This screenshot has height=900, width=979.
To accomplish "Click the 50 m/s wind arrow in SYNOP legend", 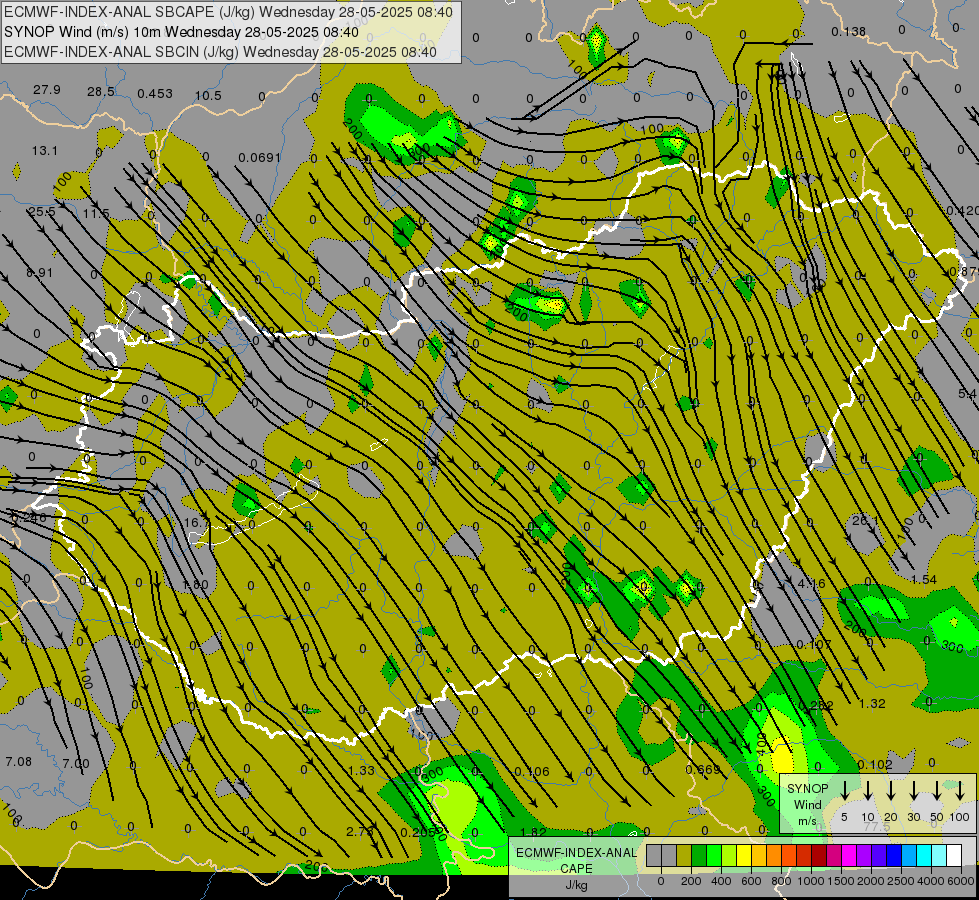I will pyautogui.click(x=937, y=791).
